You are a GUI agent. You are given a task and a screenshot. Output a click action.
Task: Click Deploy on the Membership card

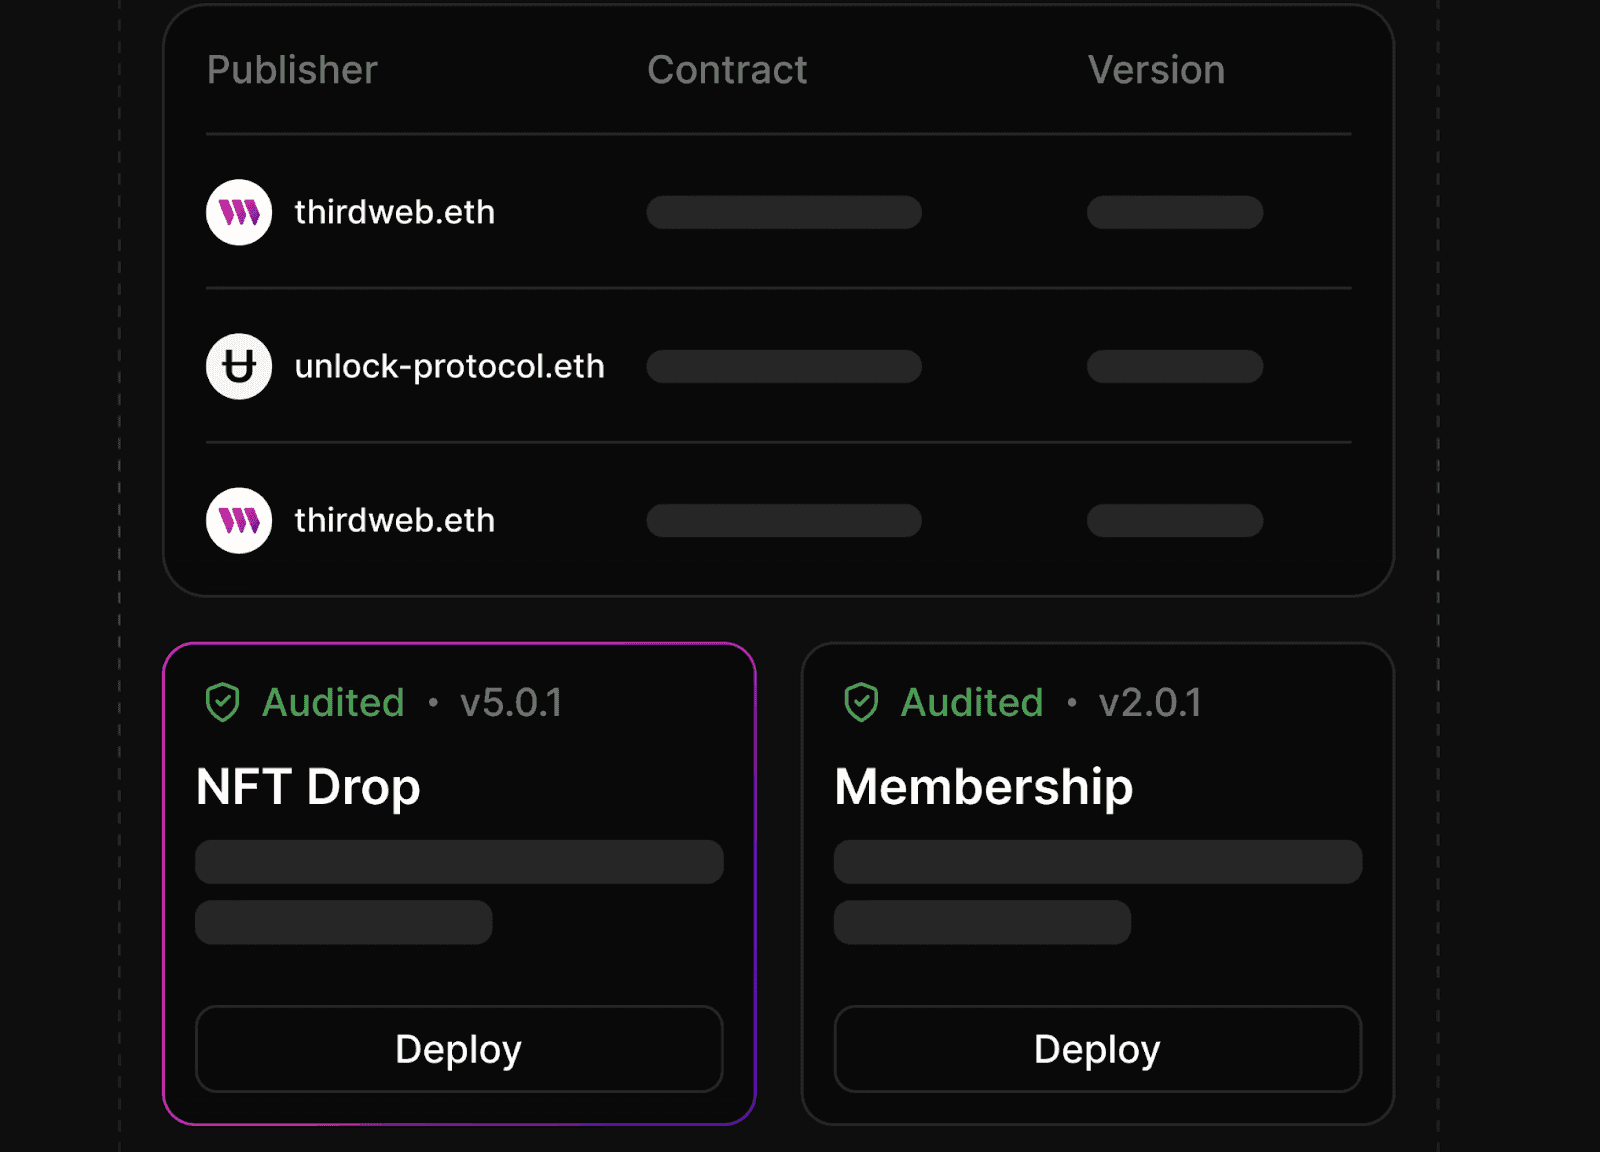pyautogui.click(x=1096, y=1049)
